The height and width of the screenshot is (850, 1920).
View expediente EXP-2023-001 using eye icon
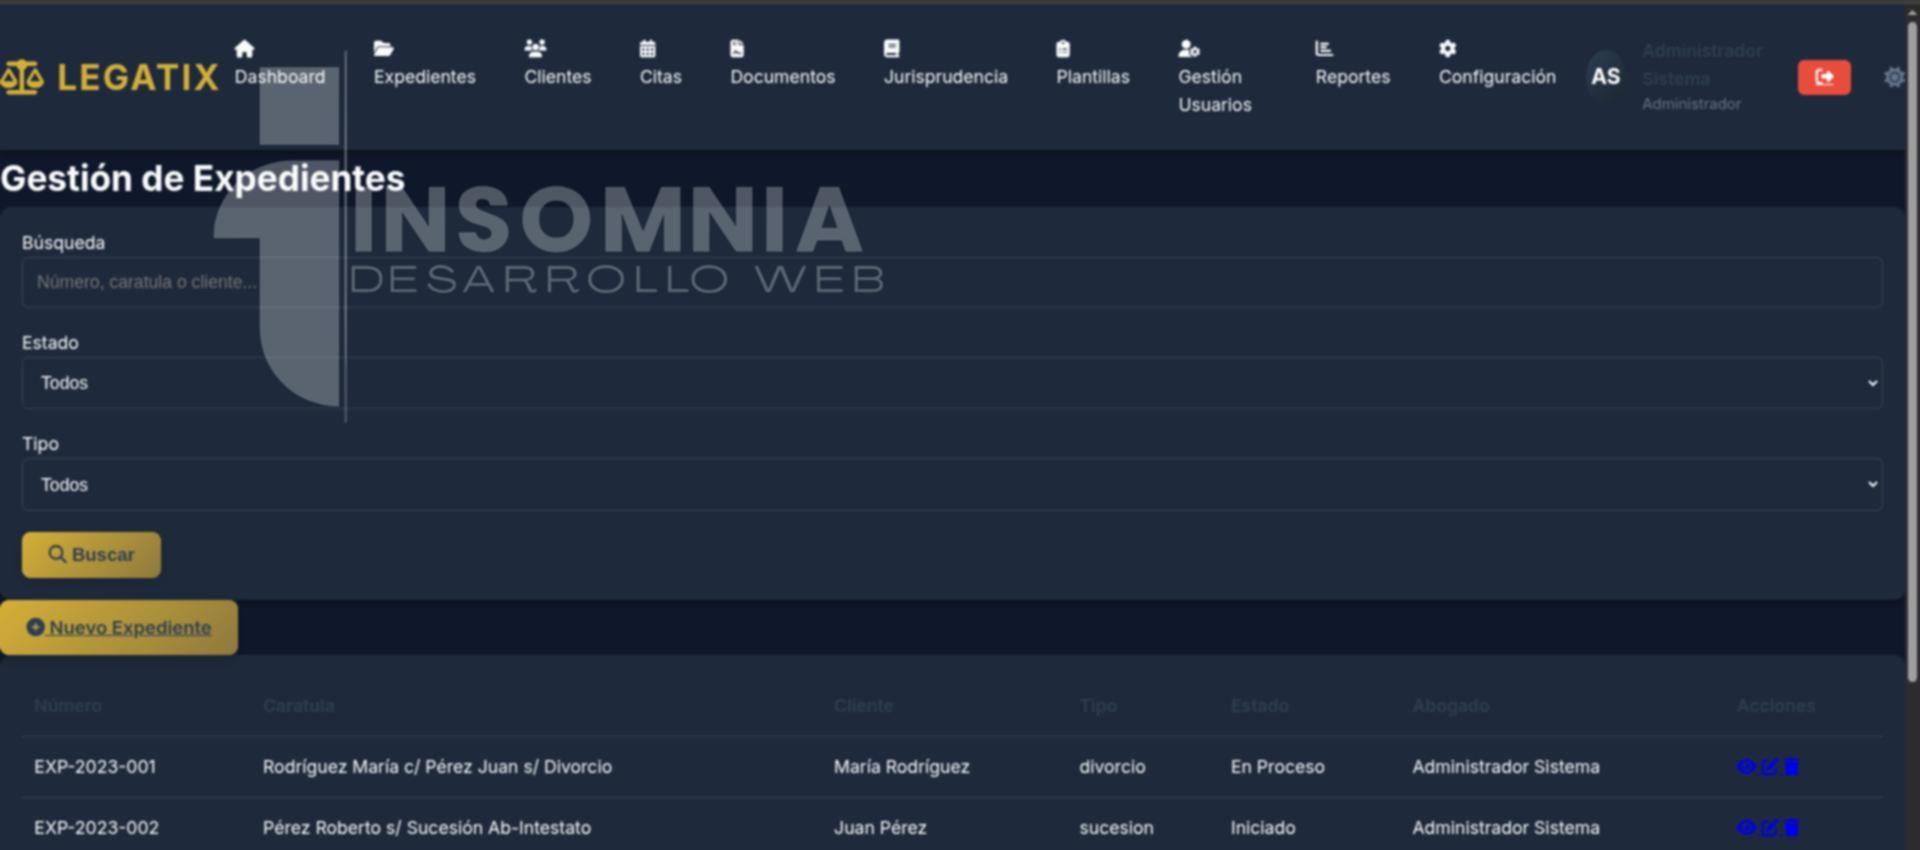(x=1746, y=767)
